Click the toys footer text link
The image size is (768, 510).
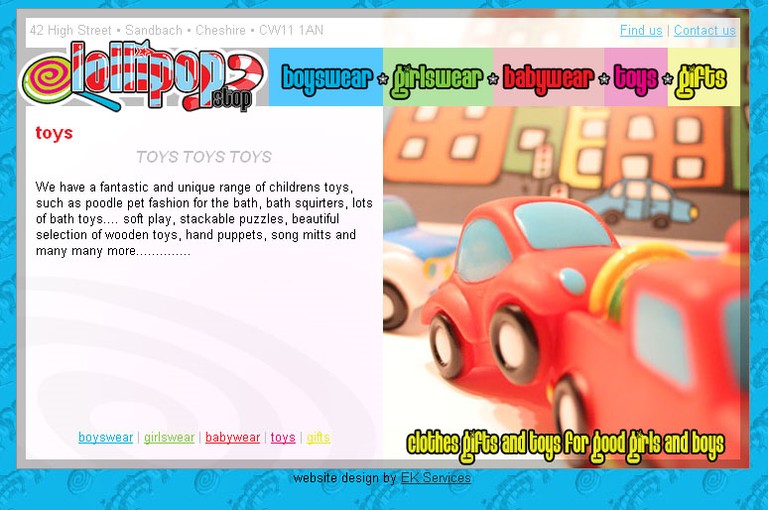tap(283, 437)
